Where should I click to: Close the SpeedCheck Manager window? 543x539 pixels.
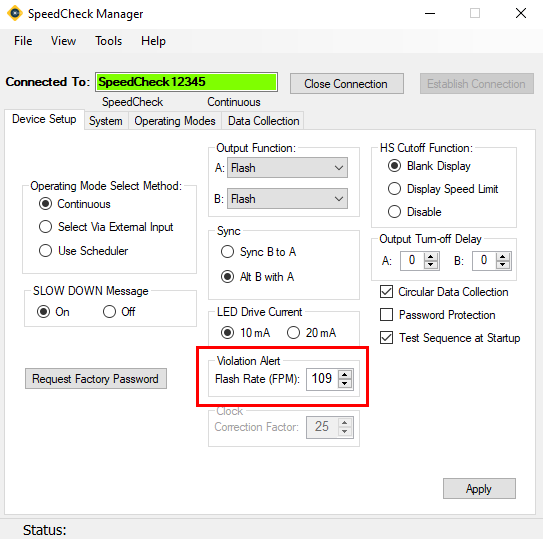pyautogui.click(x=521, y=14)
